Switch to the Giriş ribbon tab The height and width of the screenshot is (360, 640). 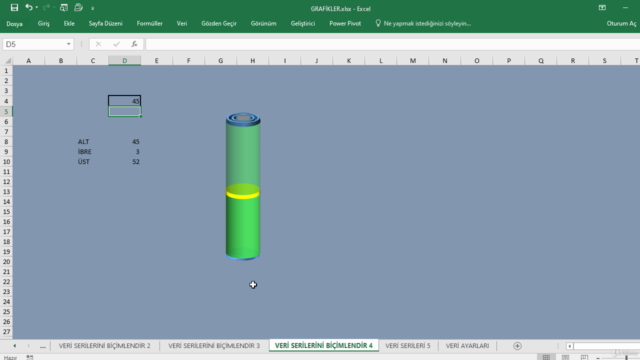[x=44, y=24]
